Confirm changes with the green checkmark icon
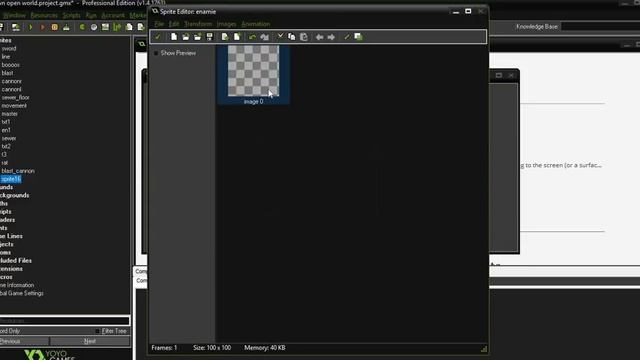 click(158, 37)
